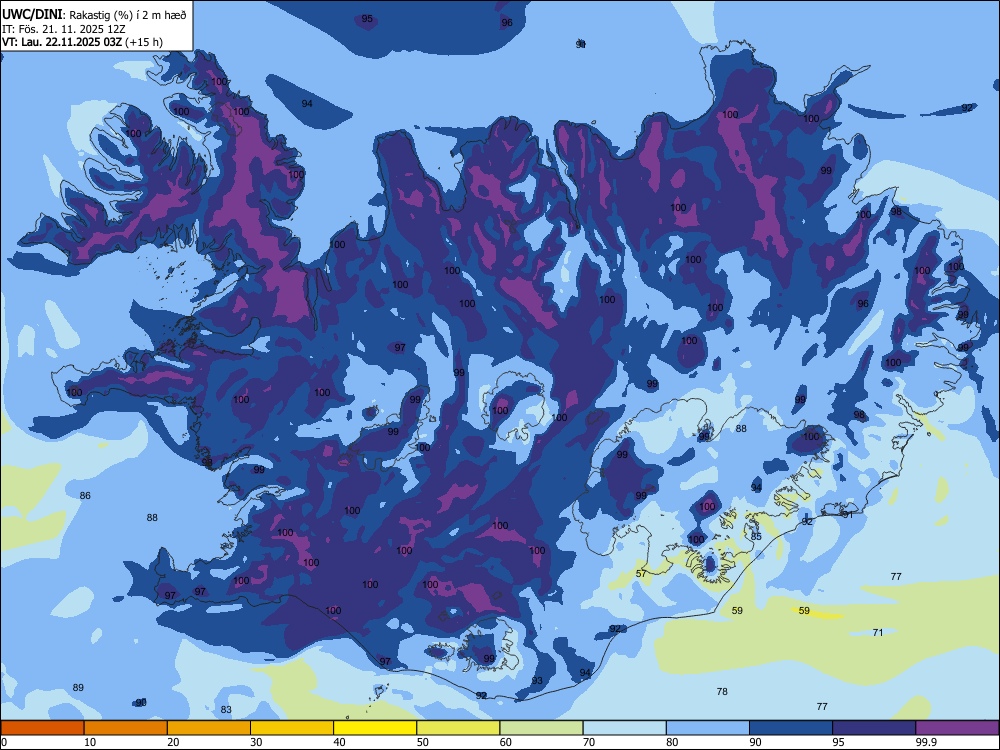Image resolution: width=1000 pixels, height=750 pixels.
Task: Click the legend tick label '70'
Action: pos(589,742)
